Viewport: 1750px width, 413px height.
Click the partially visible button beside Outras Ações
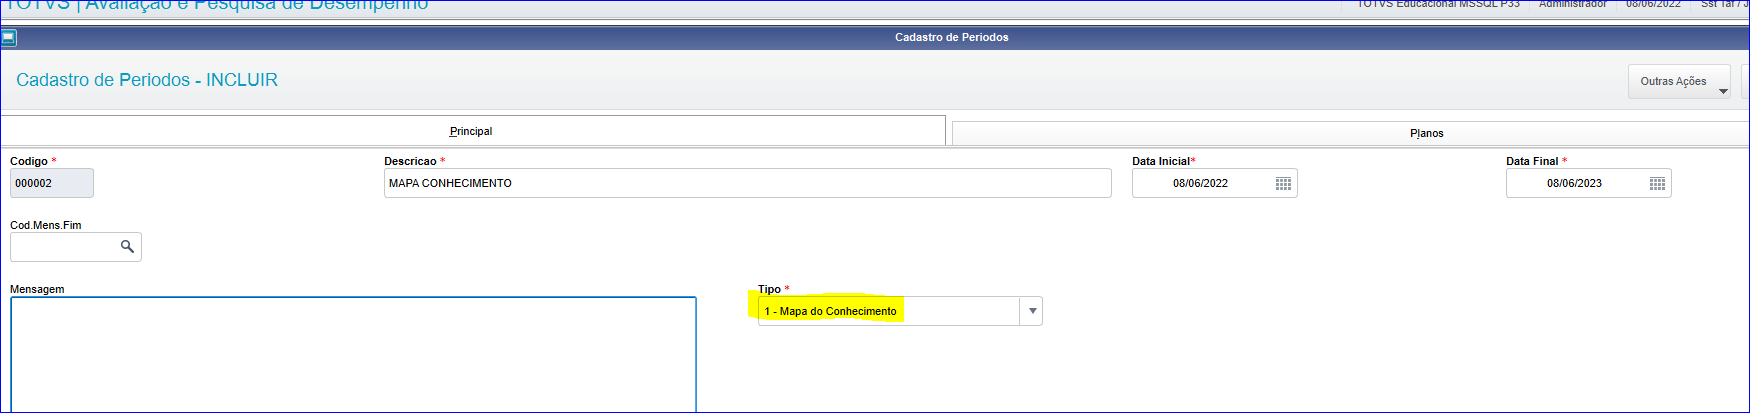1745,82
